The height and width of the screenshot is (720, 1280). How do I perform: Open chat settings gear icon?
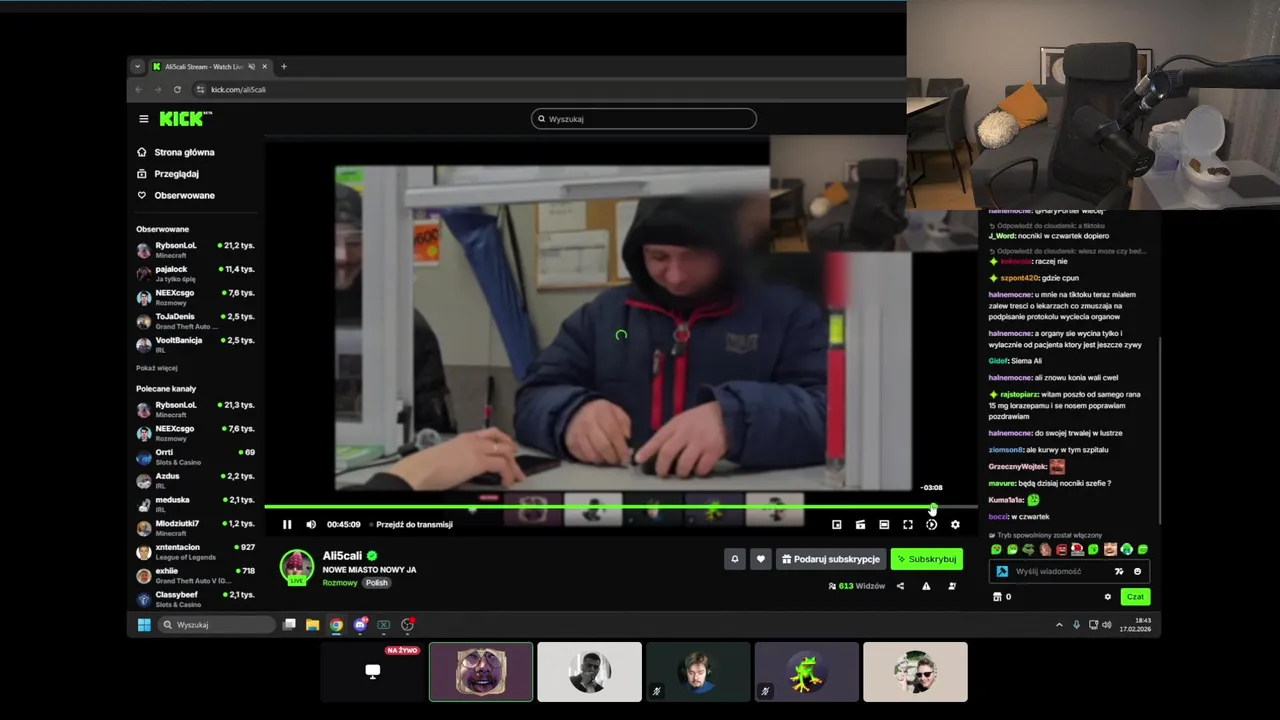pos(1107,597)
